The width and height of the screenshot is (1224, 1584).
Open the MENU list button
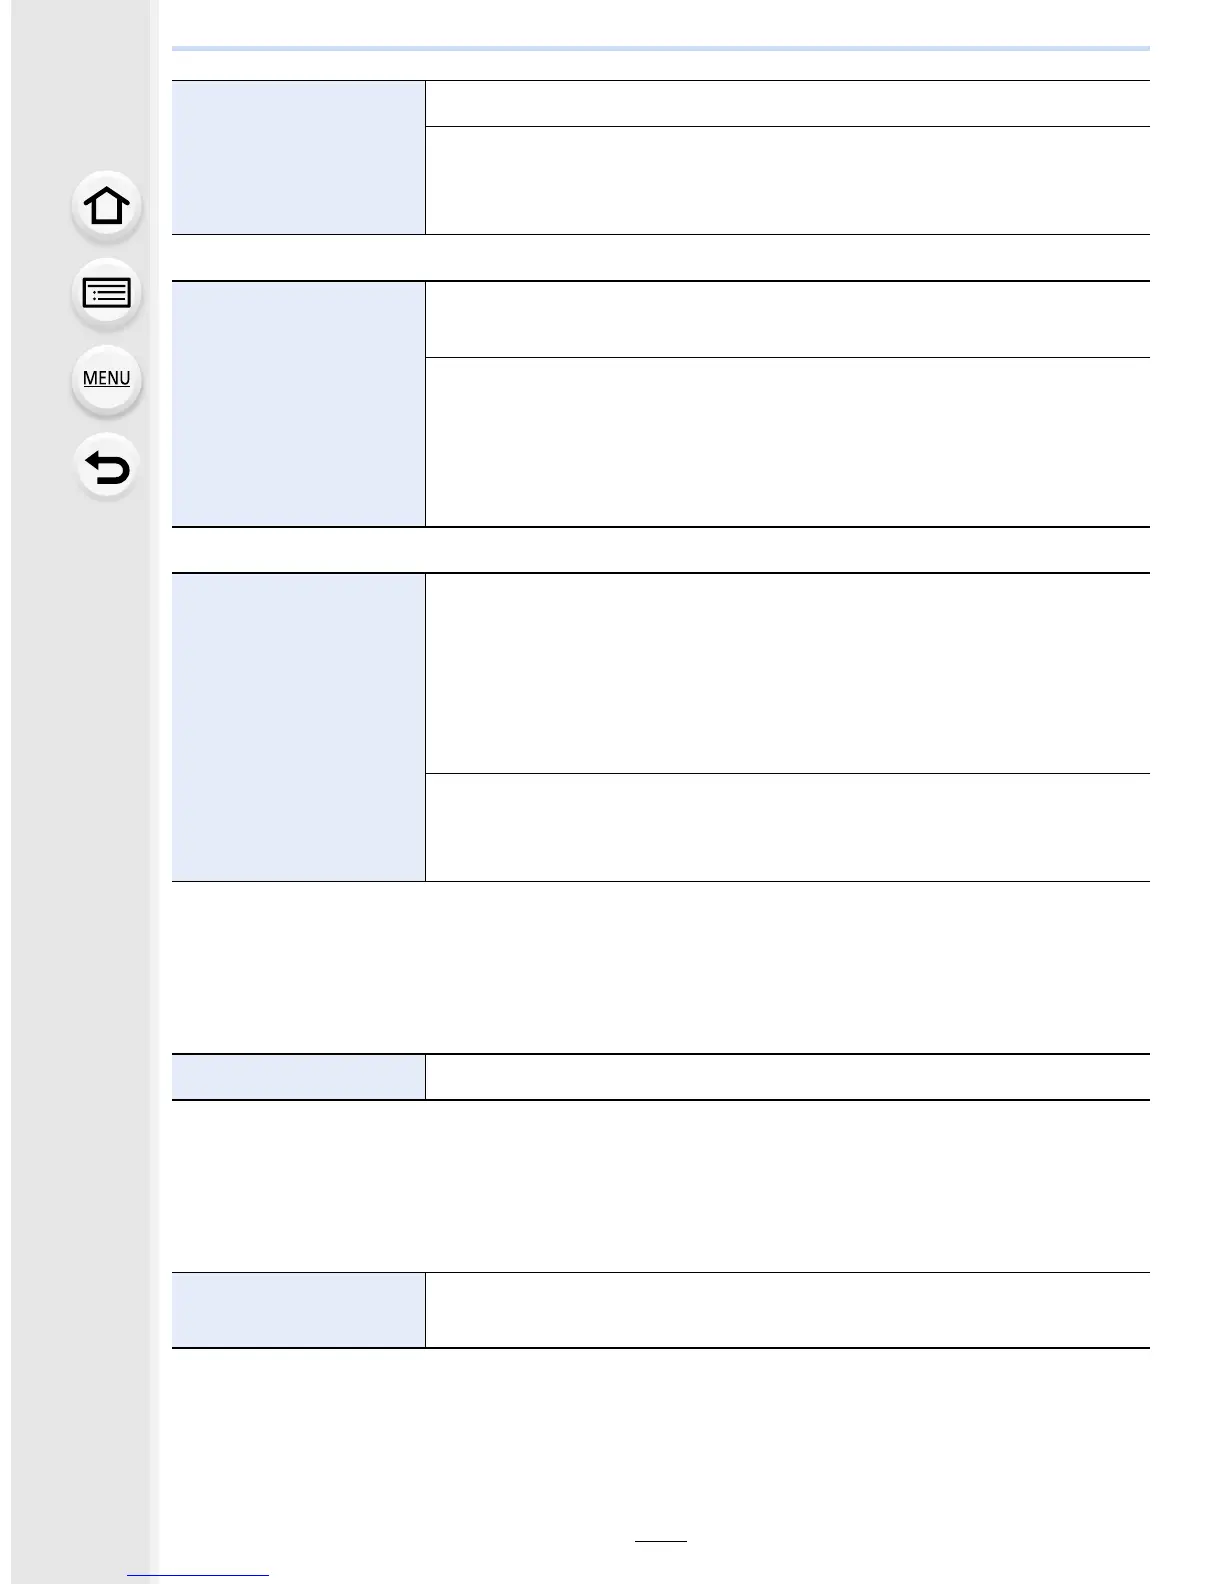click(x=106, y=379)
